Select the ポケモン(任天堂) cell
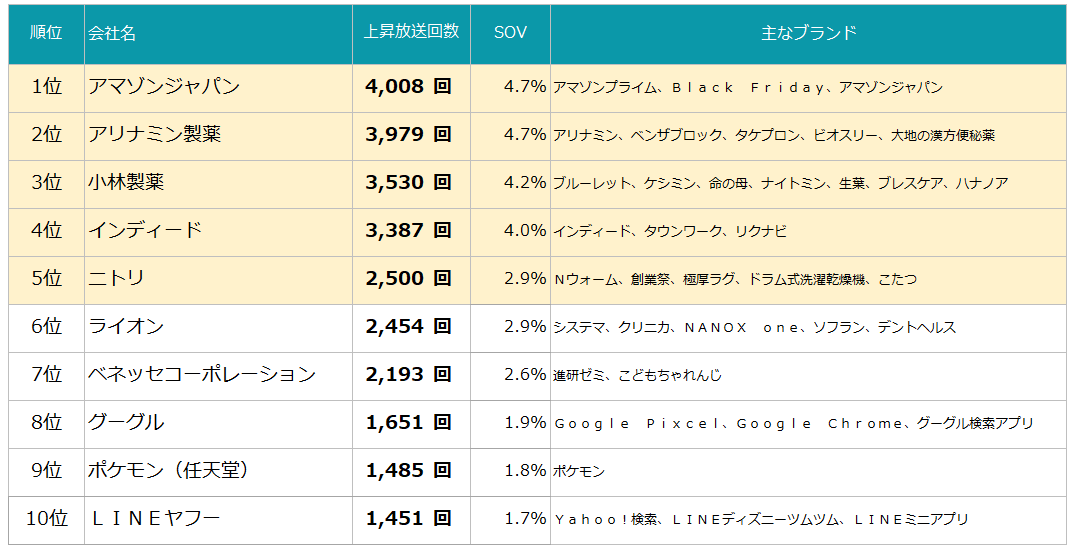 coord(168,471)
